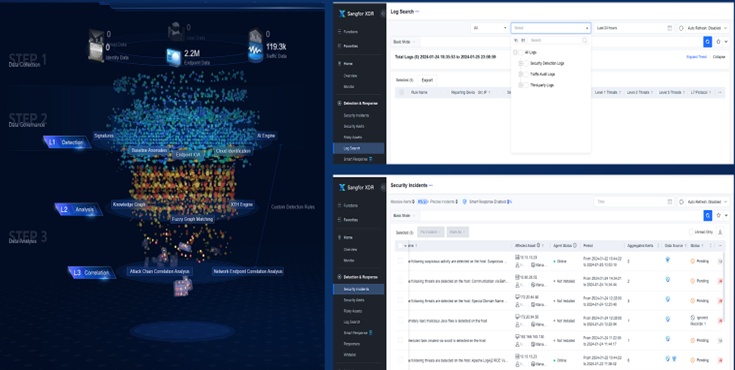Click magnifier icon in the log type search box
The image size is (735, 370).
coord(584,41)
